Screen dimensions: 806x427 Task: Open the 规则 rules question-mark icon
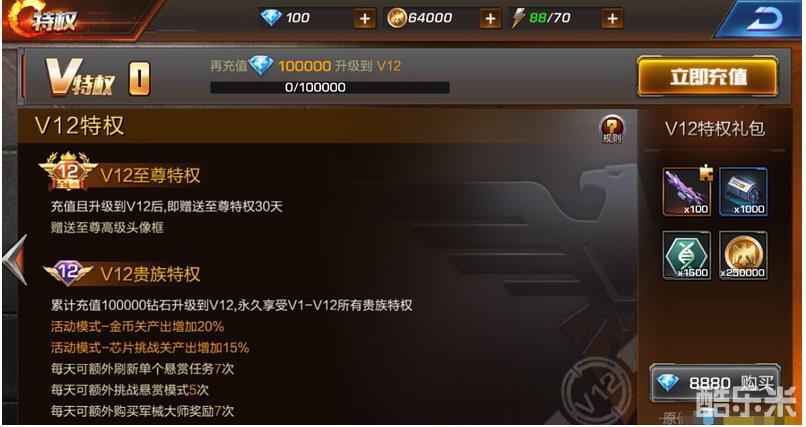pyautogui.click(x=612, y=128)
